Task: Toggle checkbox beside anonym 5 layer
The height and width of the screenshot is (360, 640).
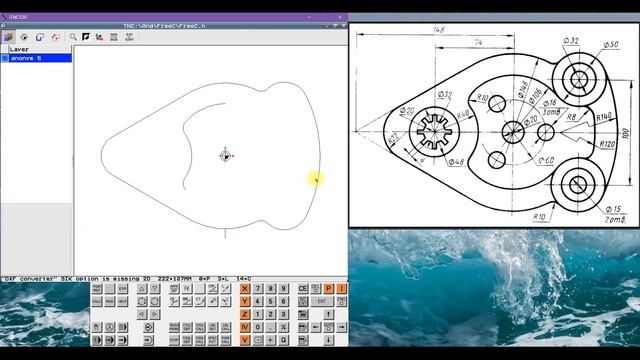Action: point(4,58)
